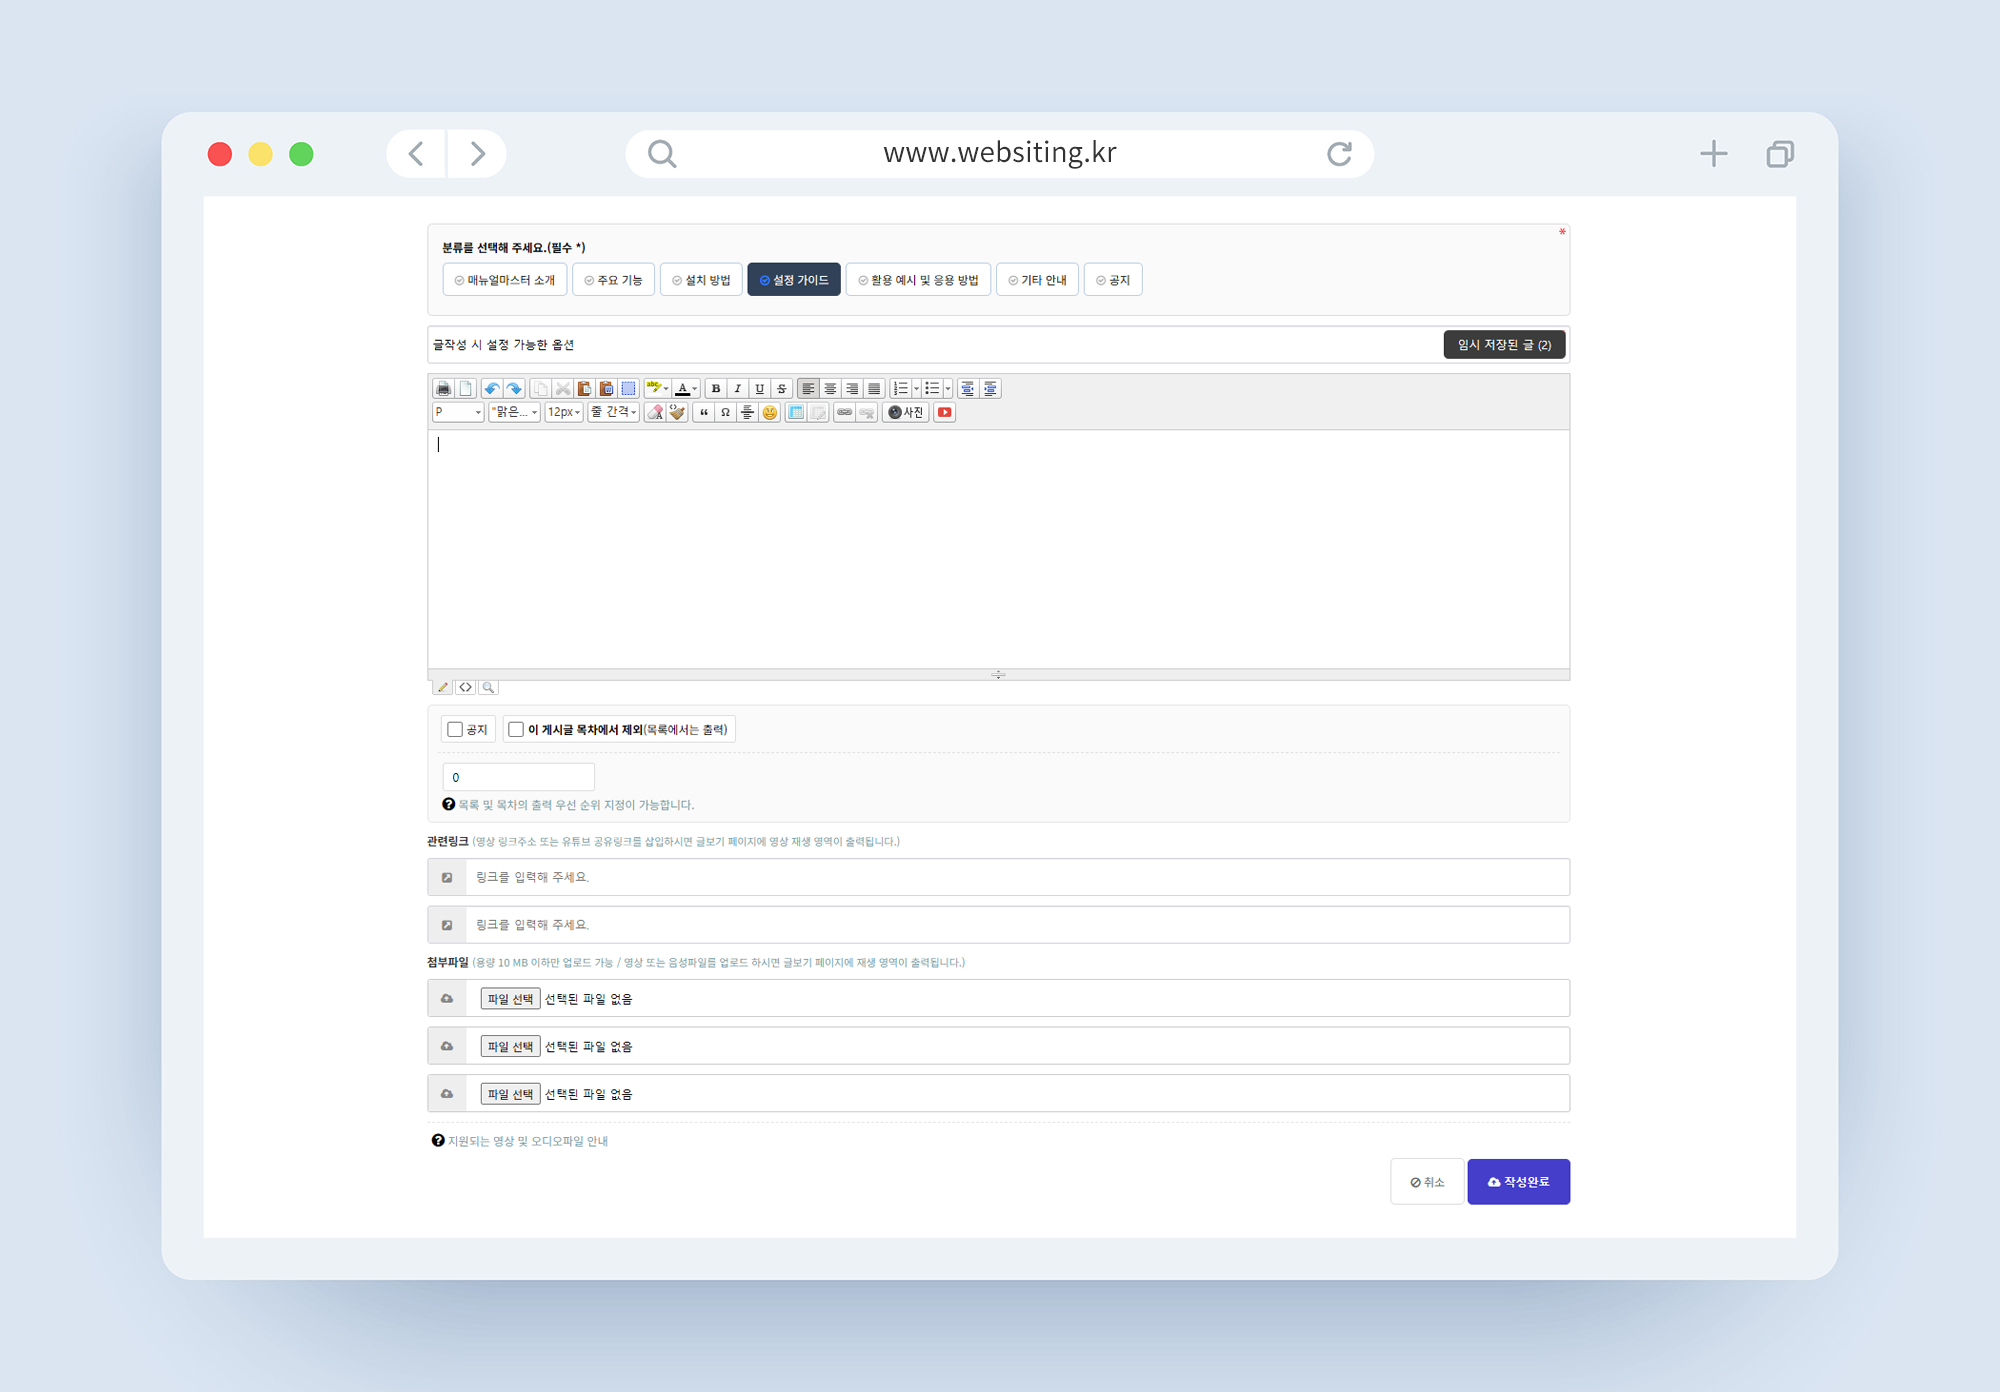This screenshot has height=1392, width=2000.
Task: Click the insert hyperlink chain icon
Action: click(x=844, y=413)
